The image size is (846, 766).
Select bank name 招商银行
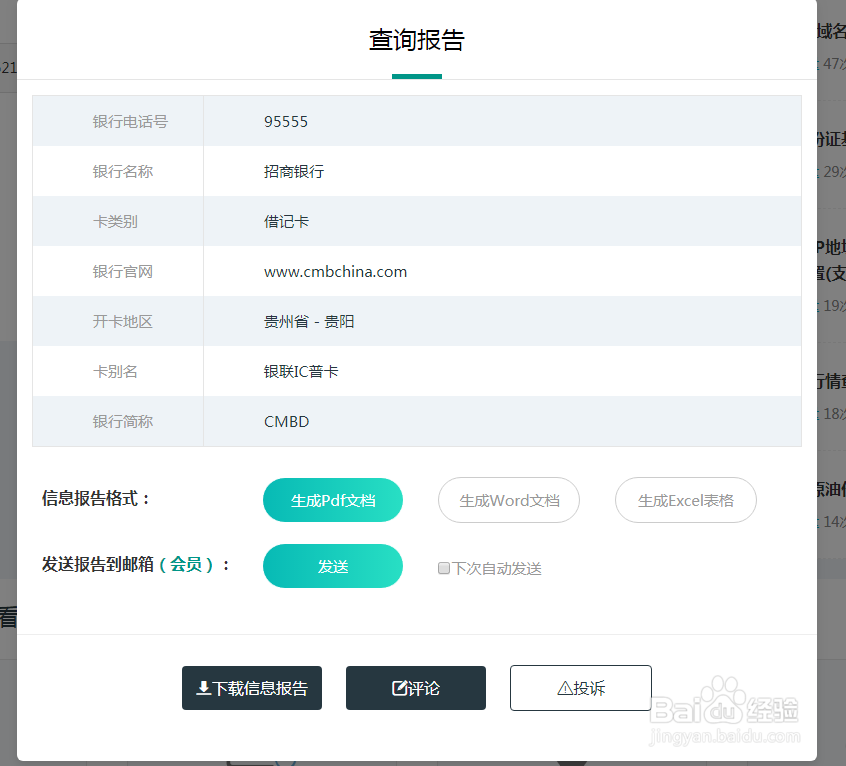(x=294, y=172)
